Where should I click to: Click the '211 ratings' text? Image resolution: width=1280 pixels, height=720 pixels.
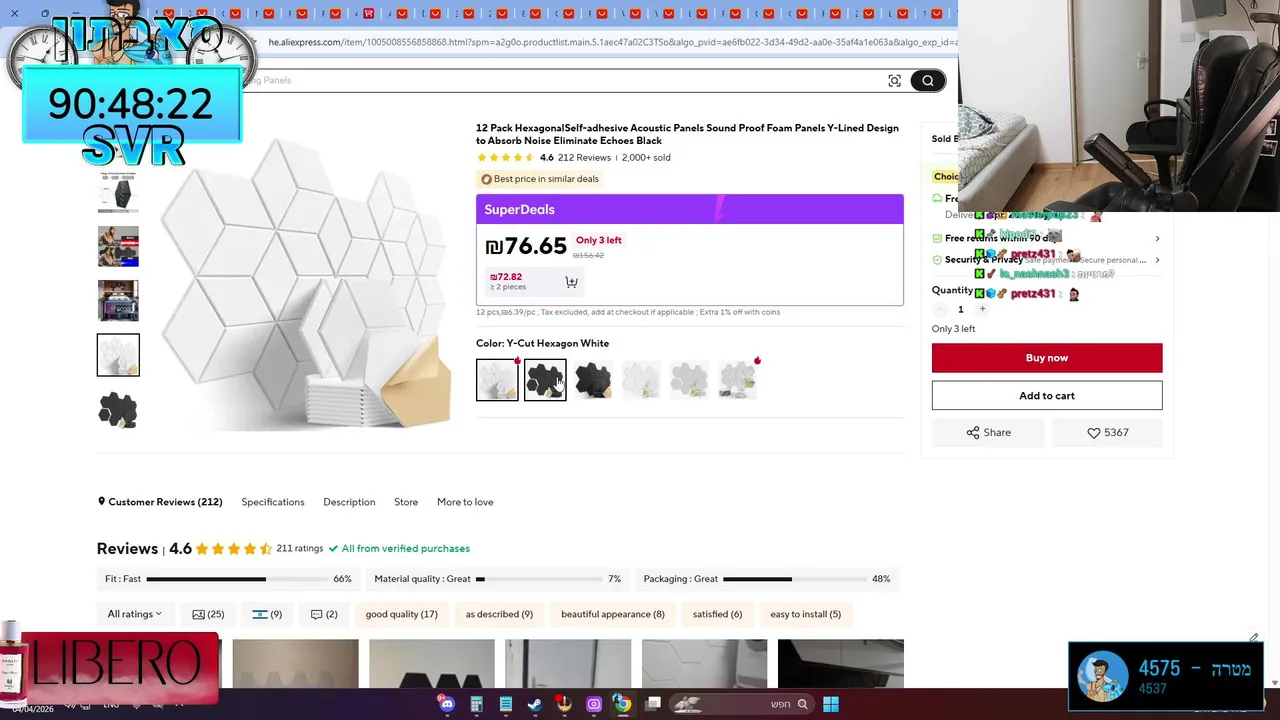pyautogui.click(x=300, y=549)
